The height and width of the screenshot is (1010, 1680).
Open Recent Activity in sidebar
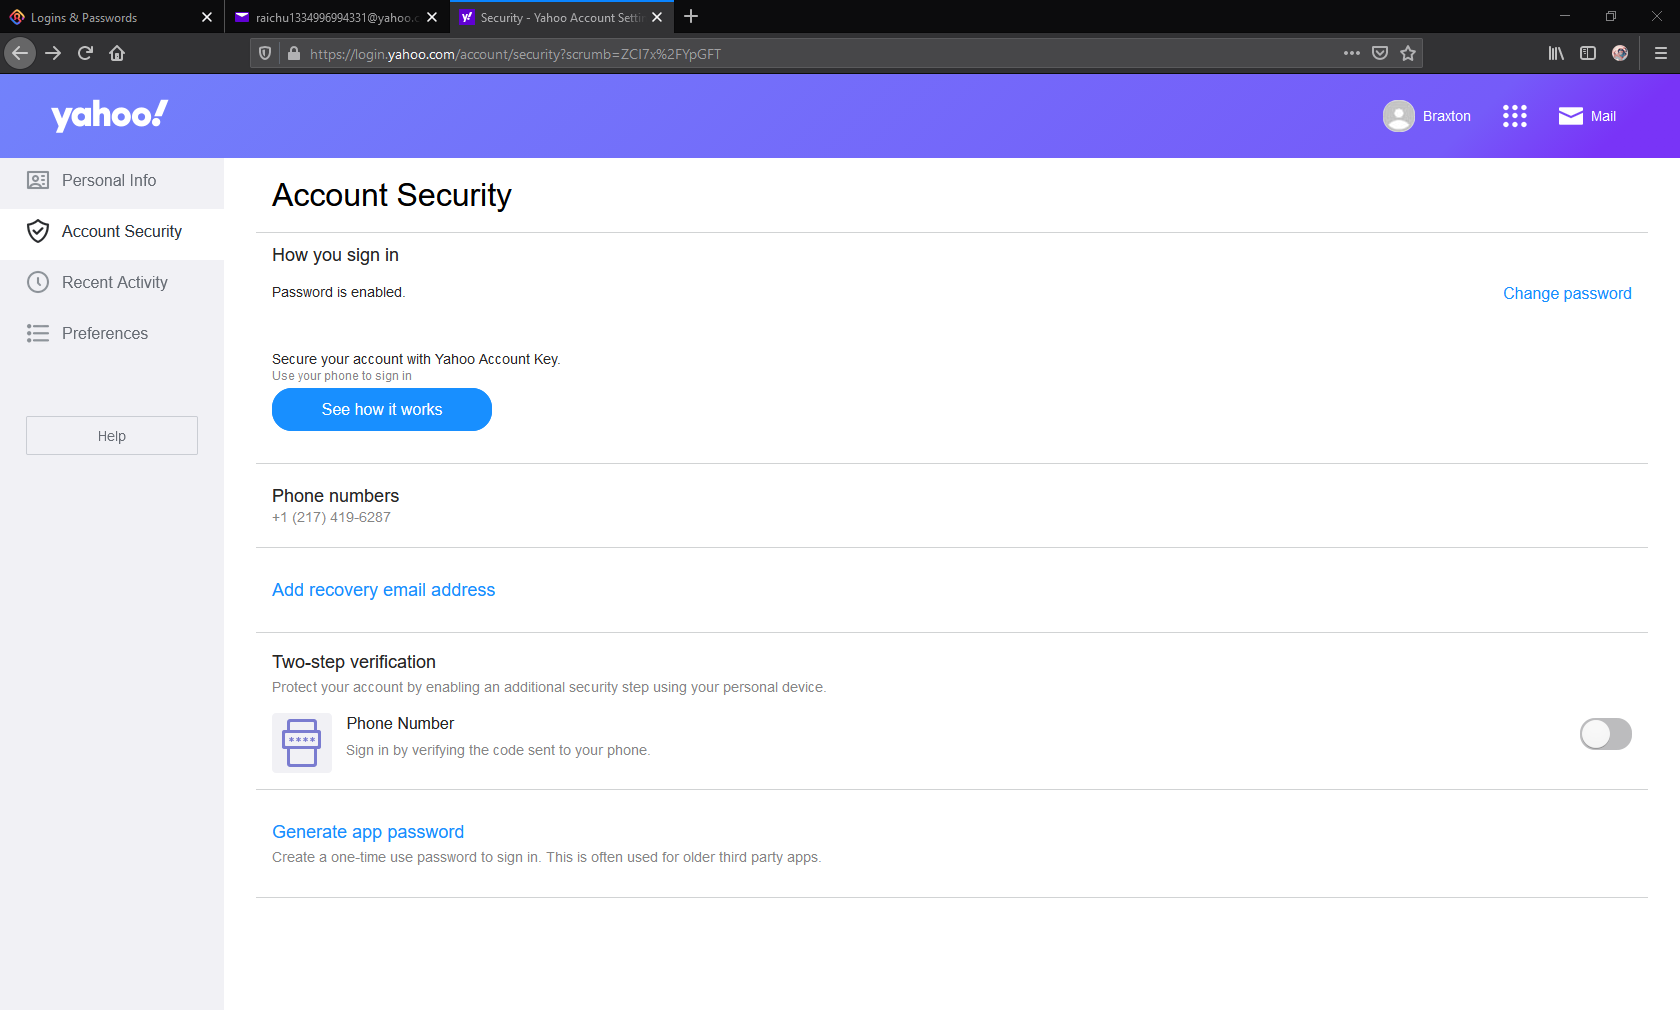click(x=112, y=282)
